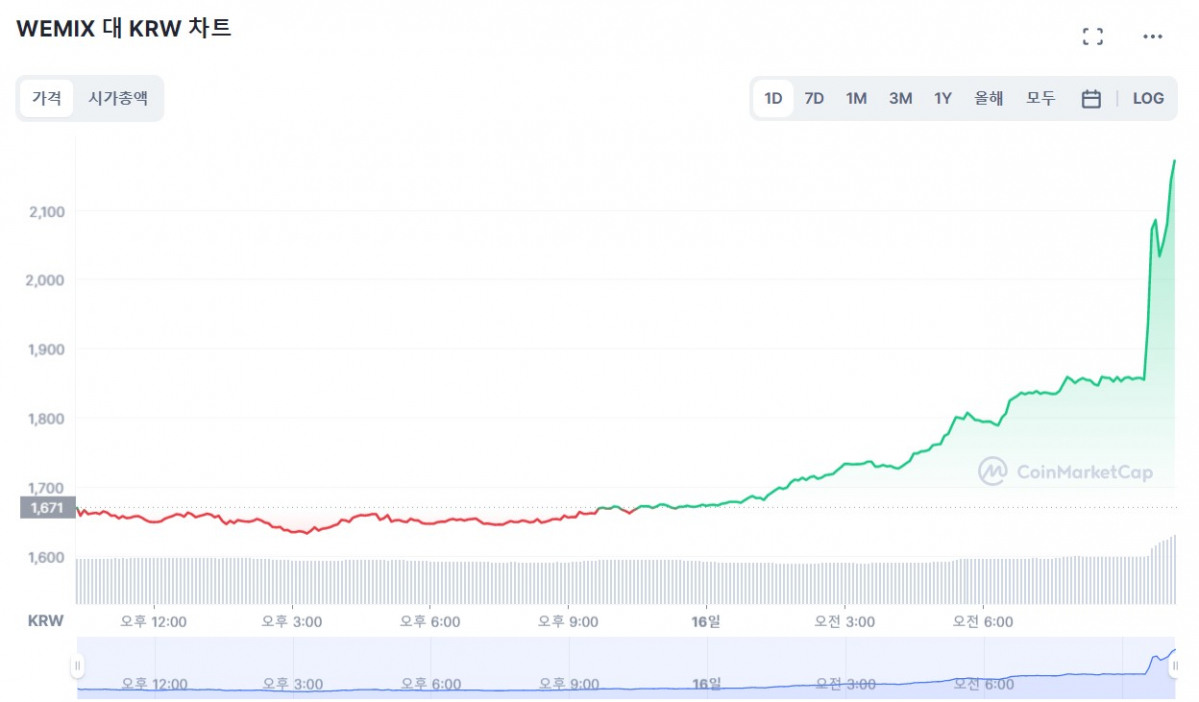Click the price peak at chart's right edge
The width and height of the screenshot is (1199, 702).
pos(1174,161)
